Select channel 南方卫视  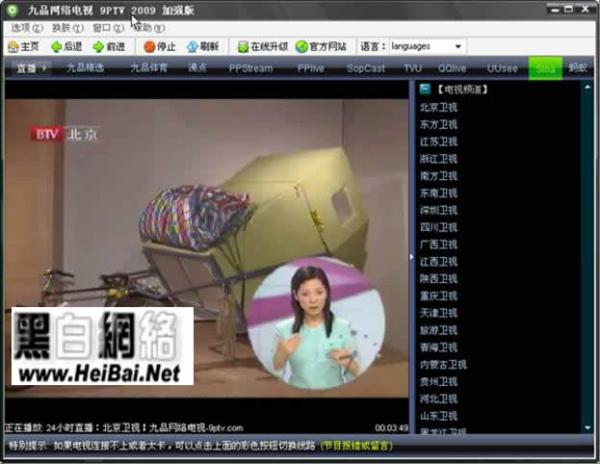click(438, 176)
